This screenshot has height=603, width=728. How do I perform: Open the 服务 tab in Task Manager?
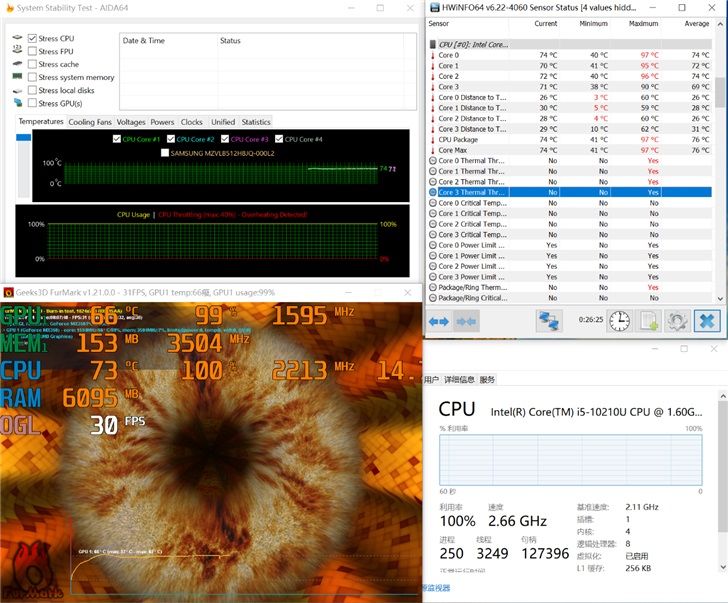[x=487, y=380]
